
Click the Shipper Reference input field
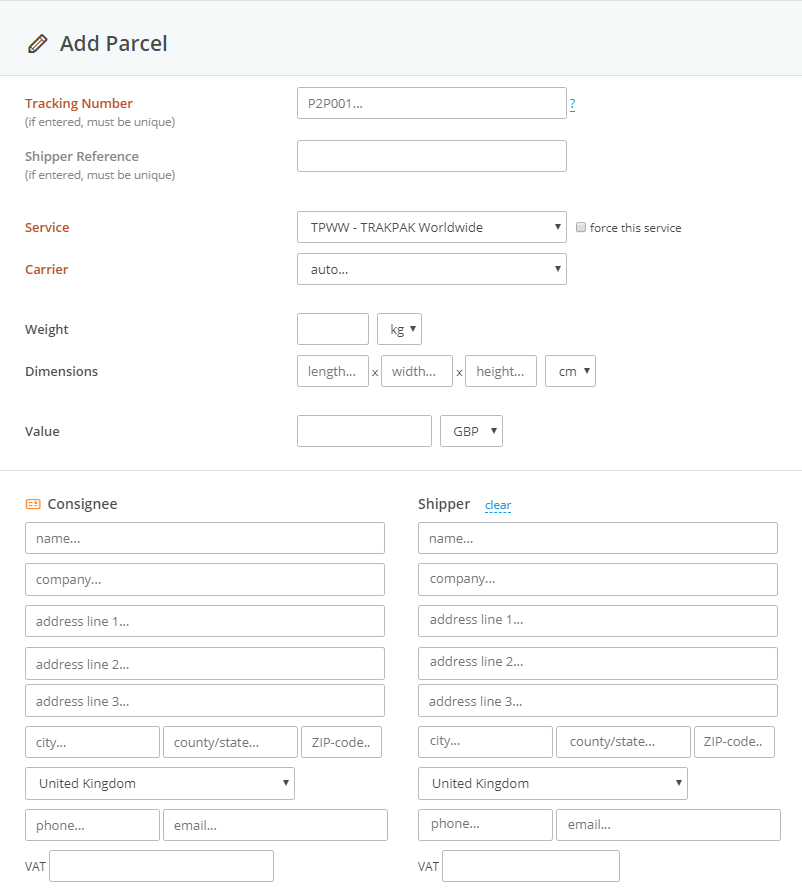click(x=431, y=156)
